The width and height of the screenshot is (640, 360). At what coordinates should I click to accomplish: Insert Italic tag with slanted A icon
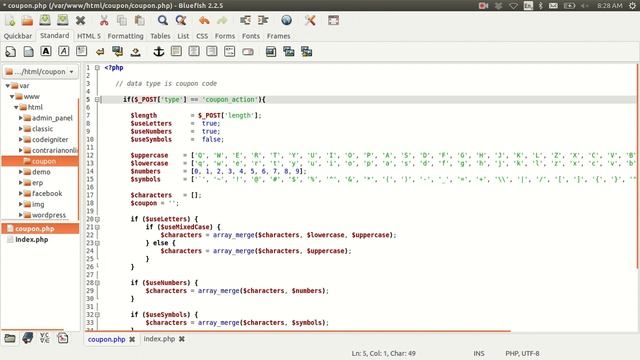coord(64,51)
